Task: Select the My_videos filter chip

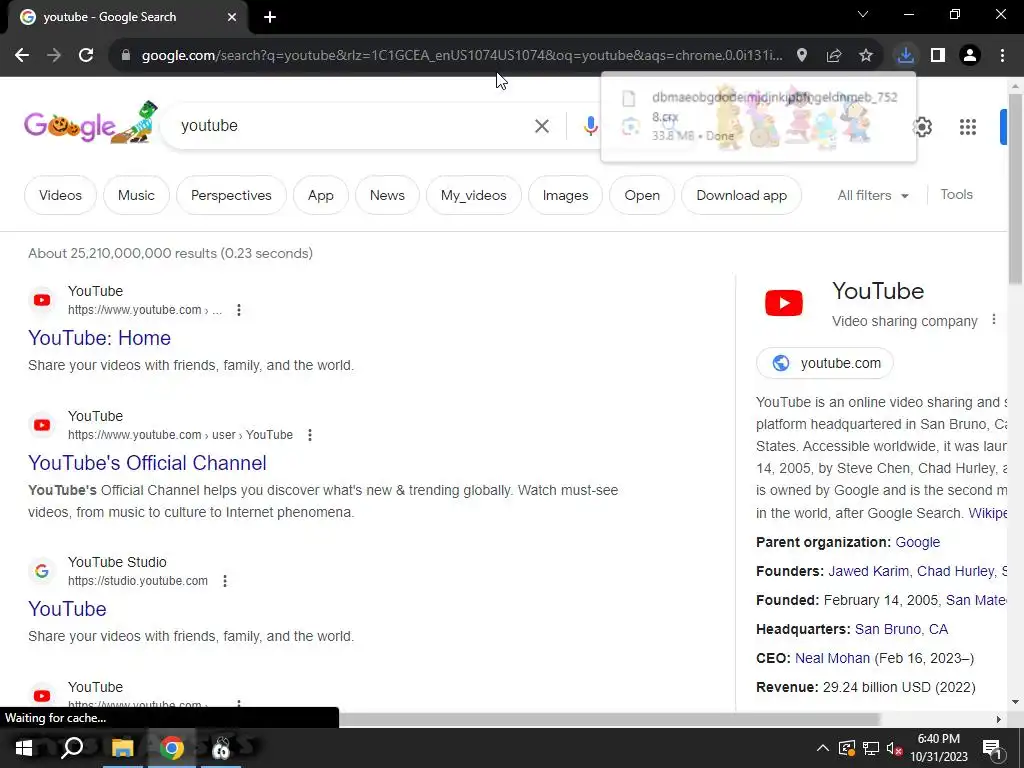Action: pos(473,195)
